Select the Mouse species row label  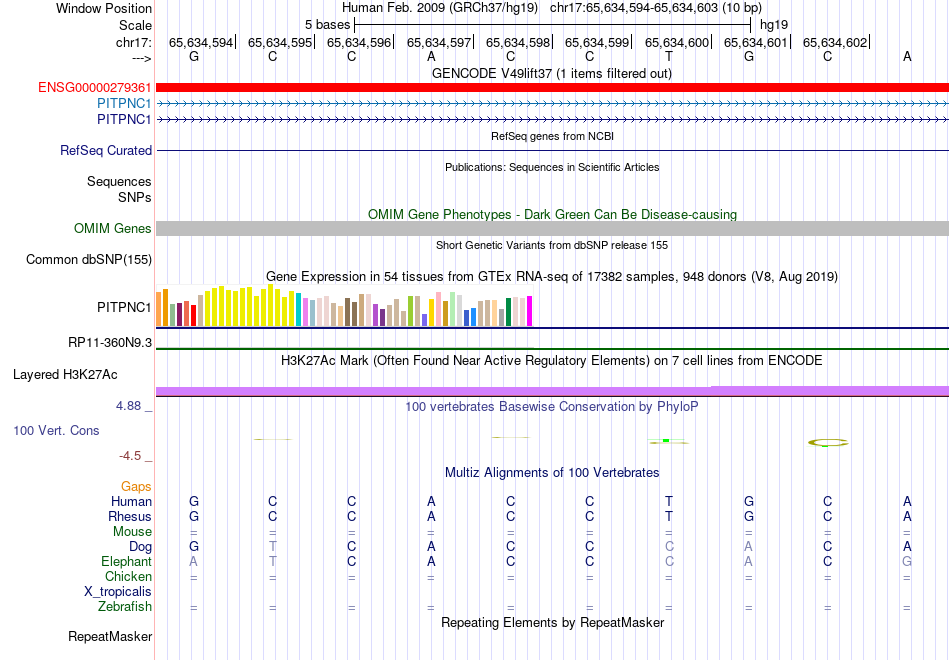point(132,532)
